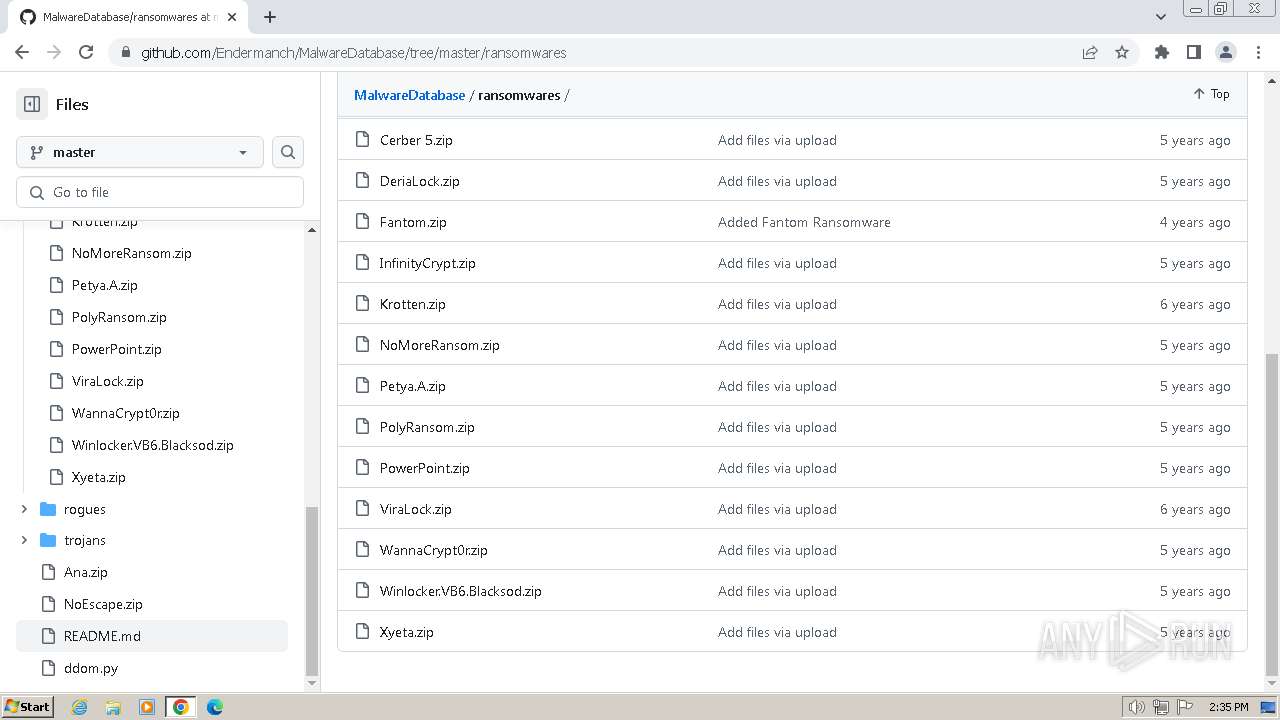Click file icon beside DeriaLock.zip

tap(363, 181)
